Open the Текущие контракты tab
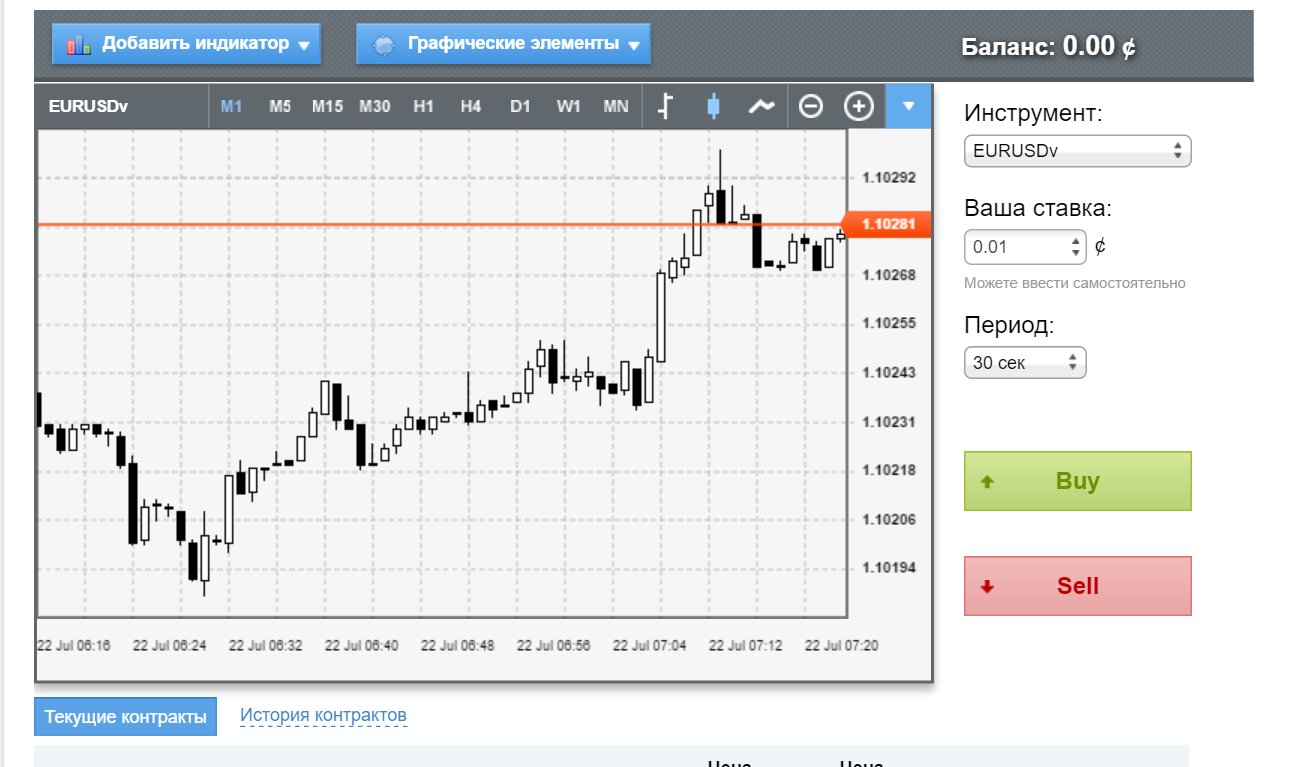Screen dimensions: 1295x767 [x=125, y=717]
